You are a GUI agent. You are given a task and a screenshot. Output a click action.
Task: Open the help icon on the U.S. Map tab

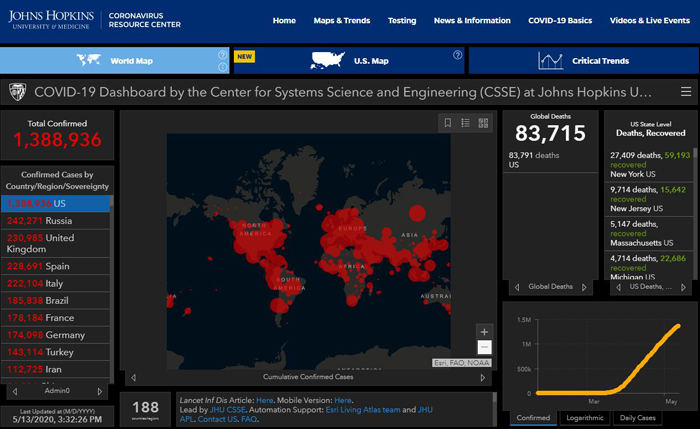tap(458, 55)
